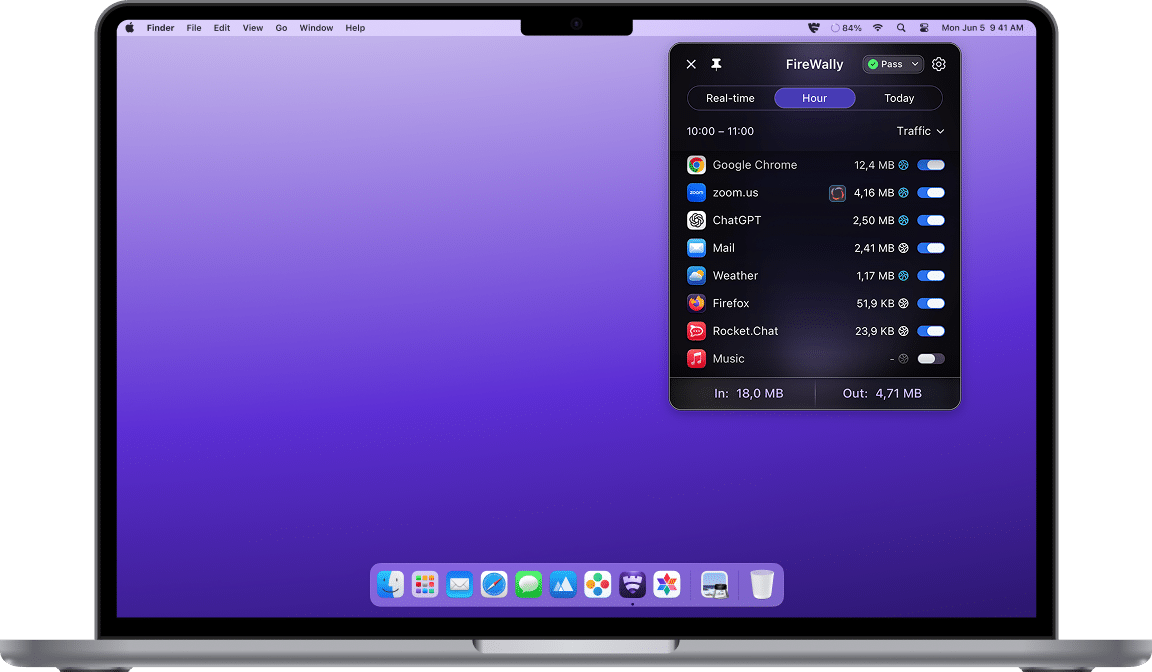Image resolution: width=1152 pixels, height=672 pixels.
Task: Click the network icon beside Google Chrome traffic
Action: pos(904,165)
